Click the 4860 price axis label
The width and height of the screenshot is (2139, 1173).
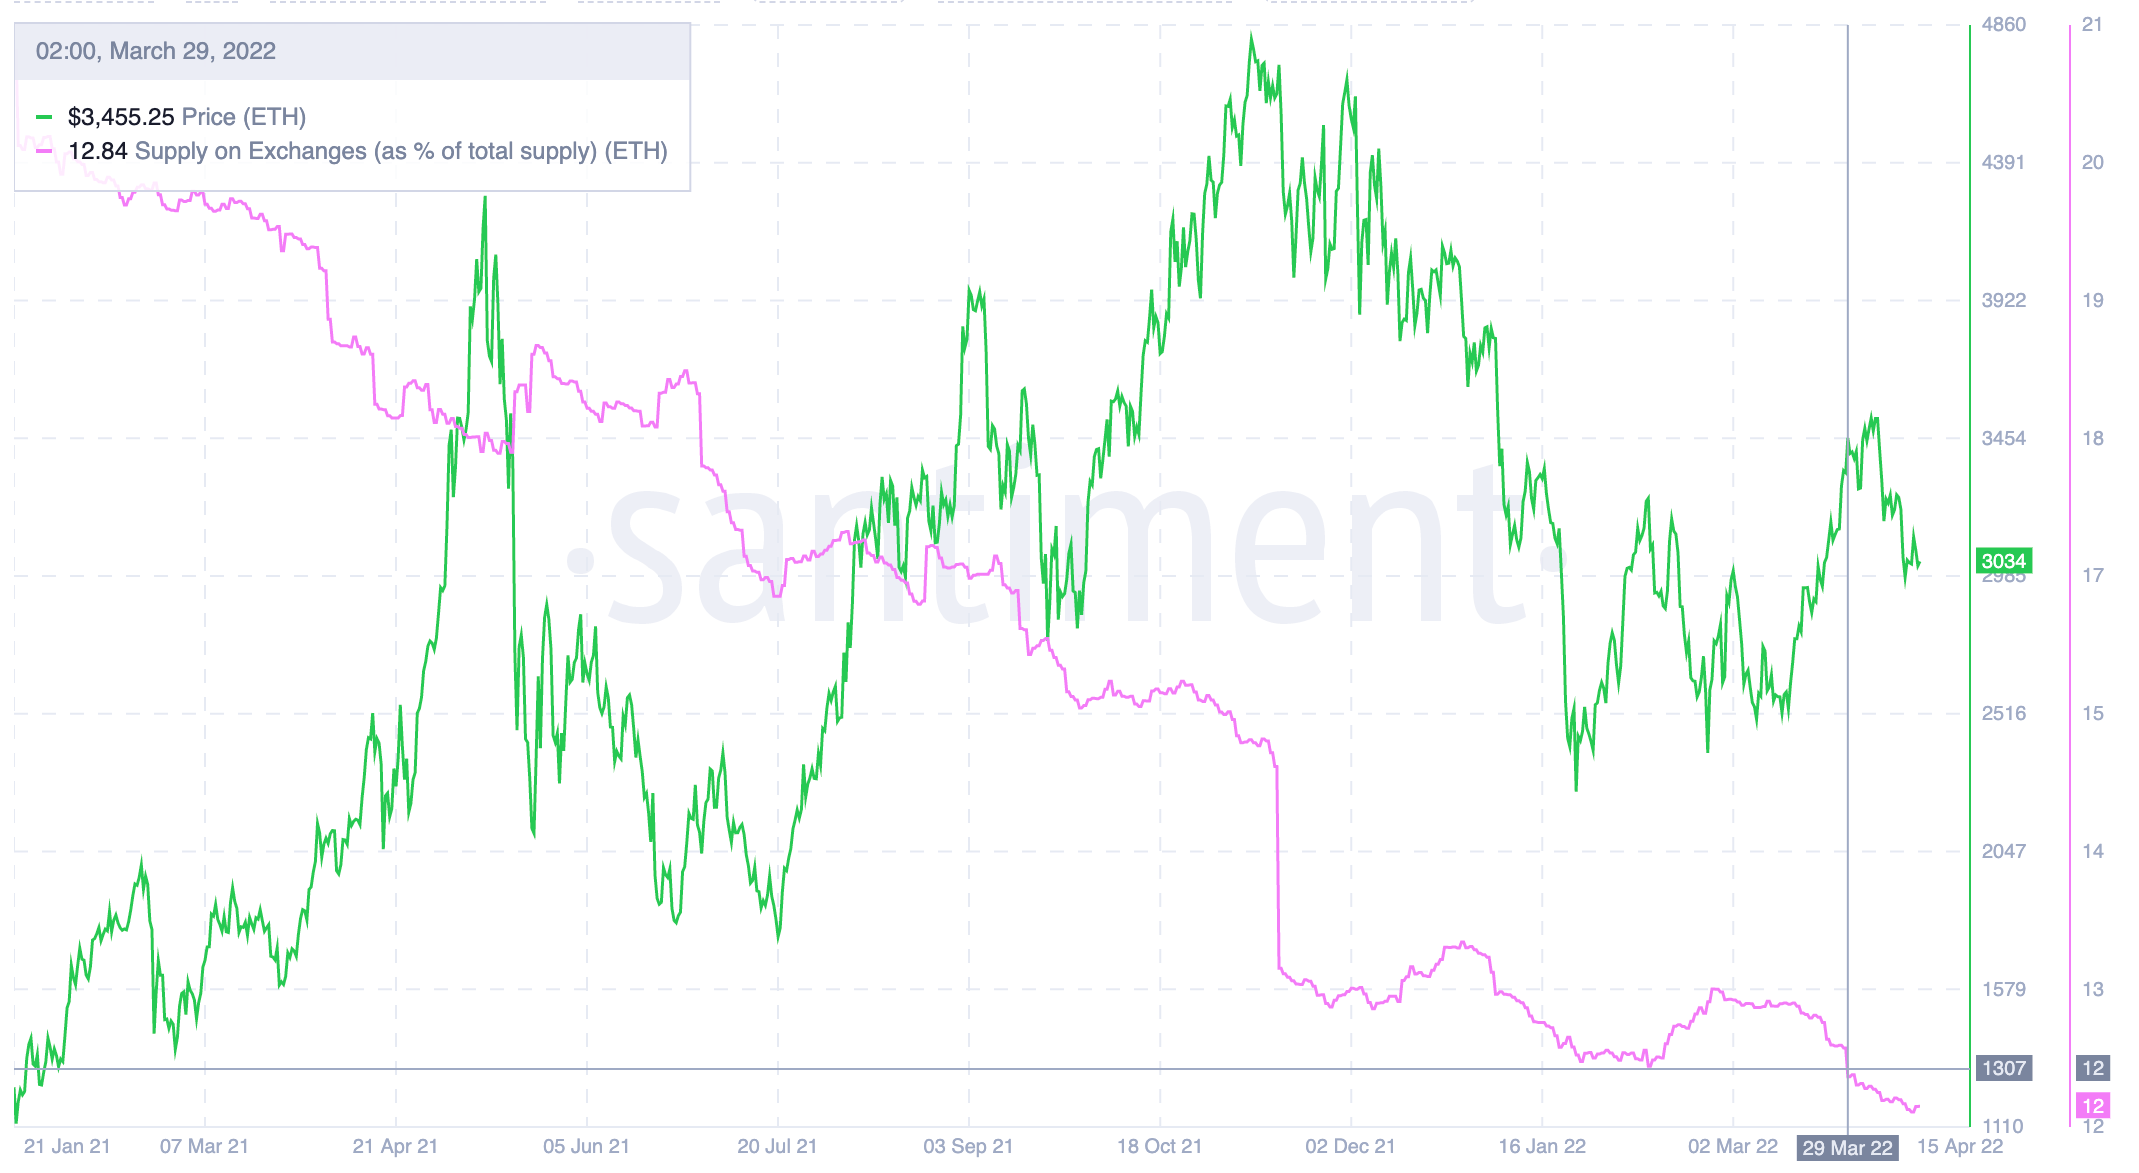click(x=2003, y=25)
